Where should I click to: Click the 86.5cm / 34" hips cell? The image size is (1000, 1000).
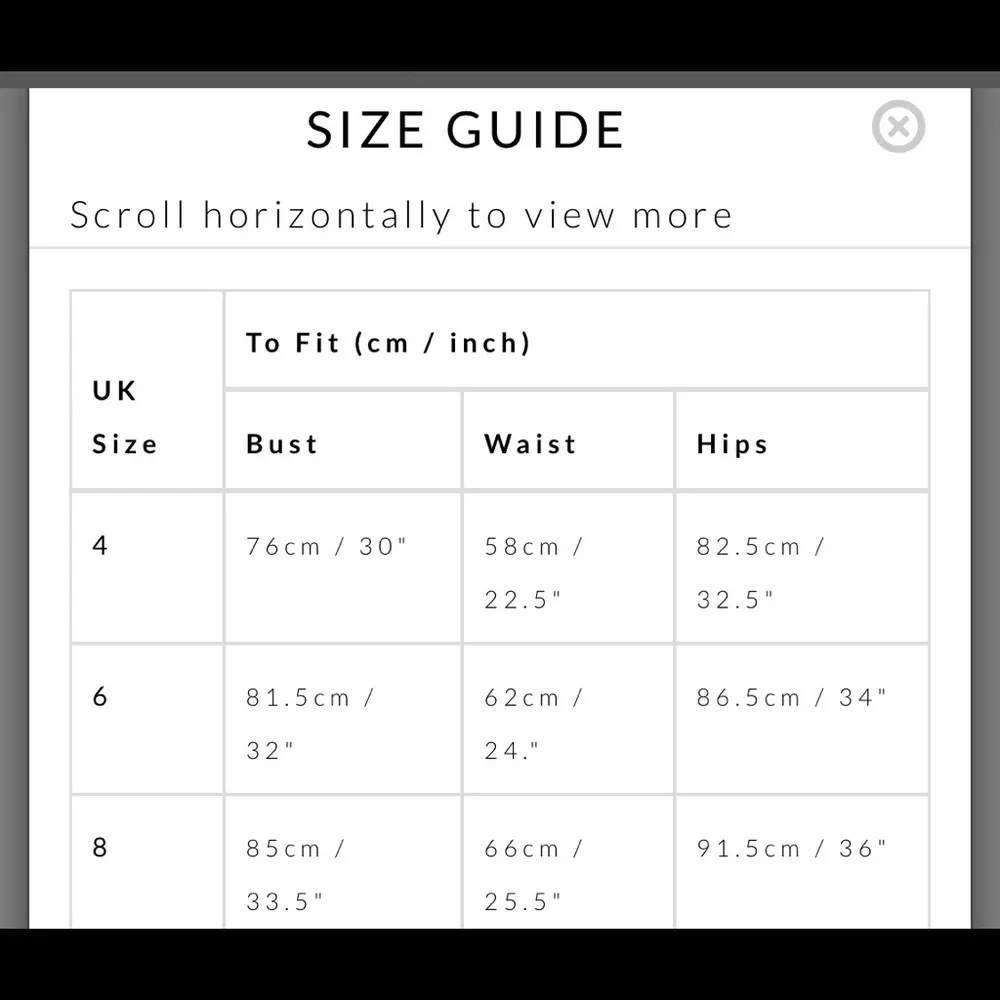tap(792, 698)
